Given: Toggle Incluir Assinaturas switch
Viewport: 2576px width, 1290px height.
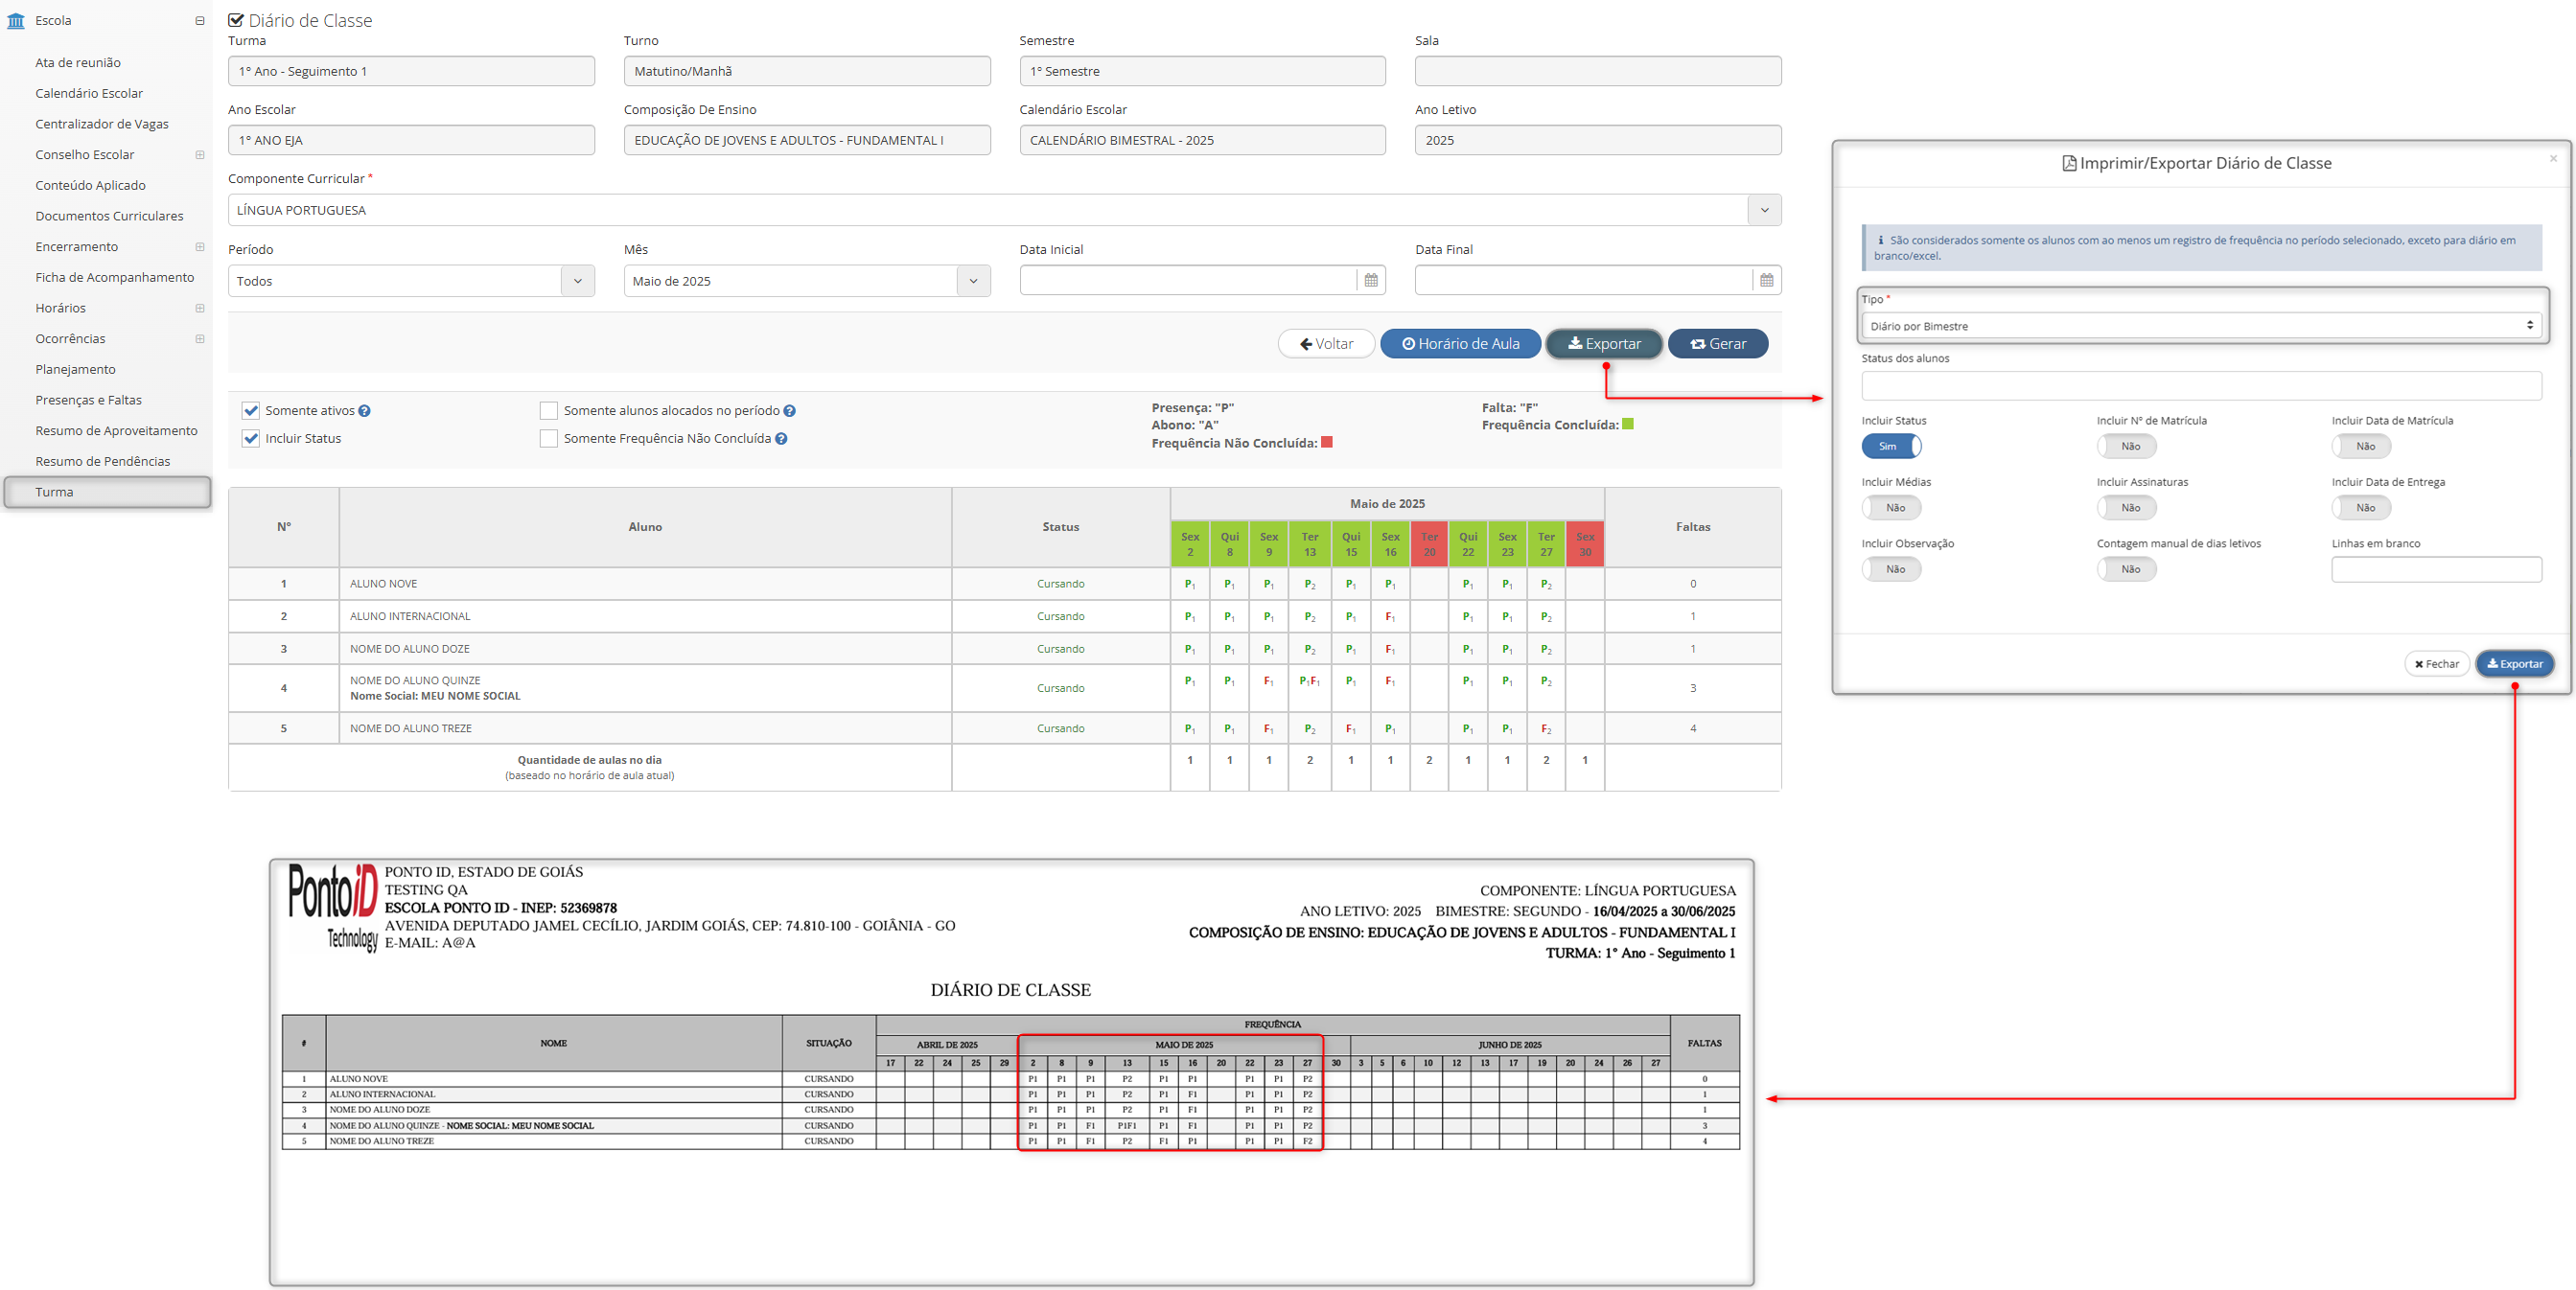Looking at the screenshot, I should click(2126, 508).
